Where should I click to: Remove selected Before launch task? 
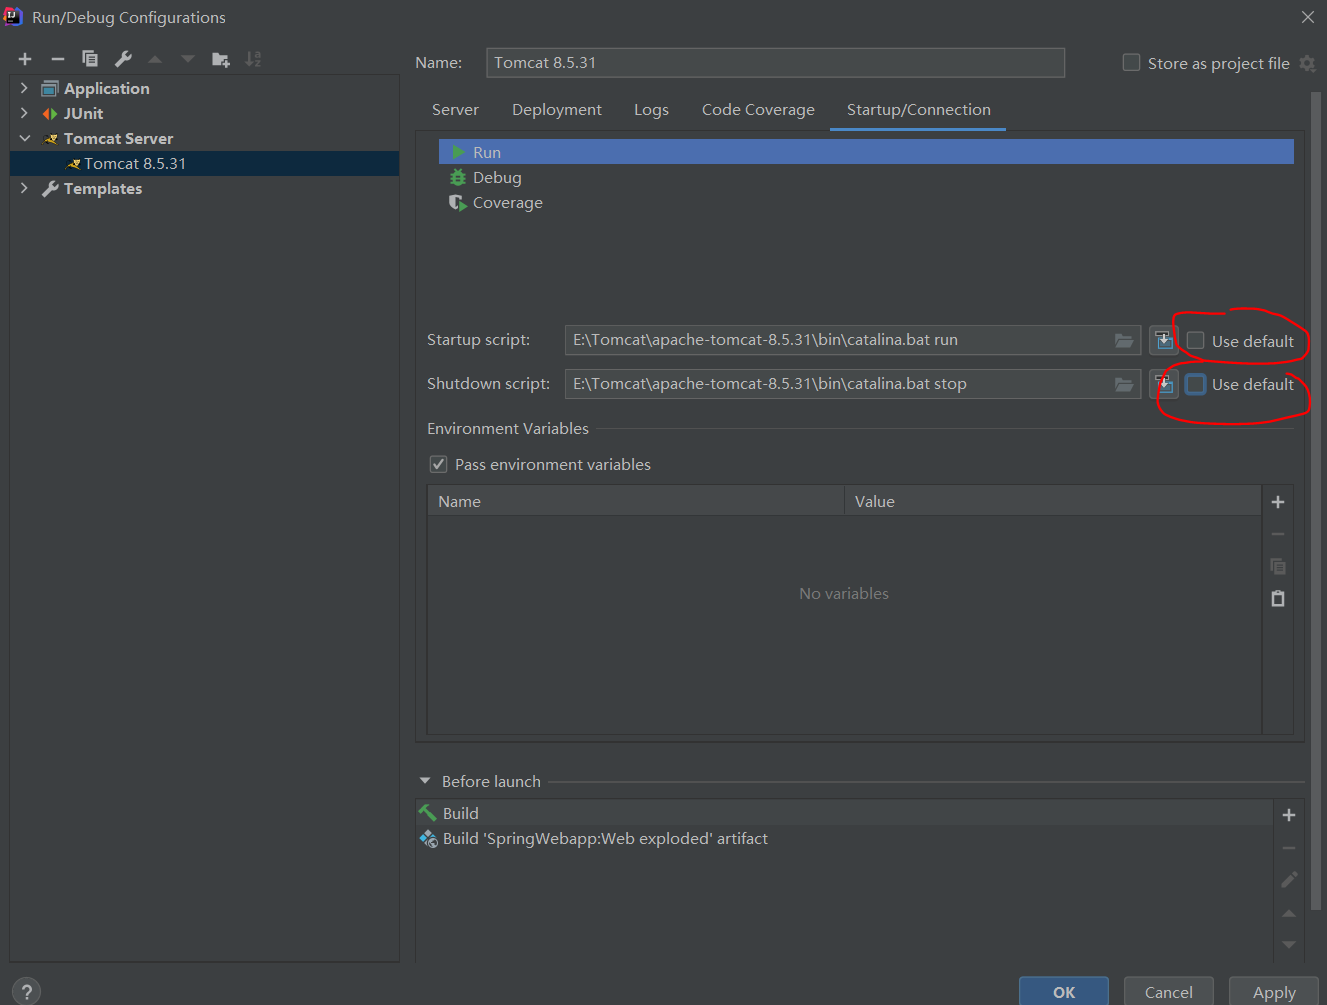point(1289,848)
